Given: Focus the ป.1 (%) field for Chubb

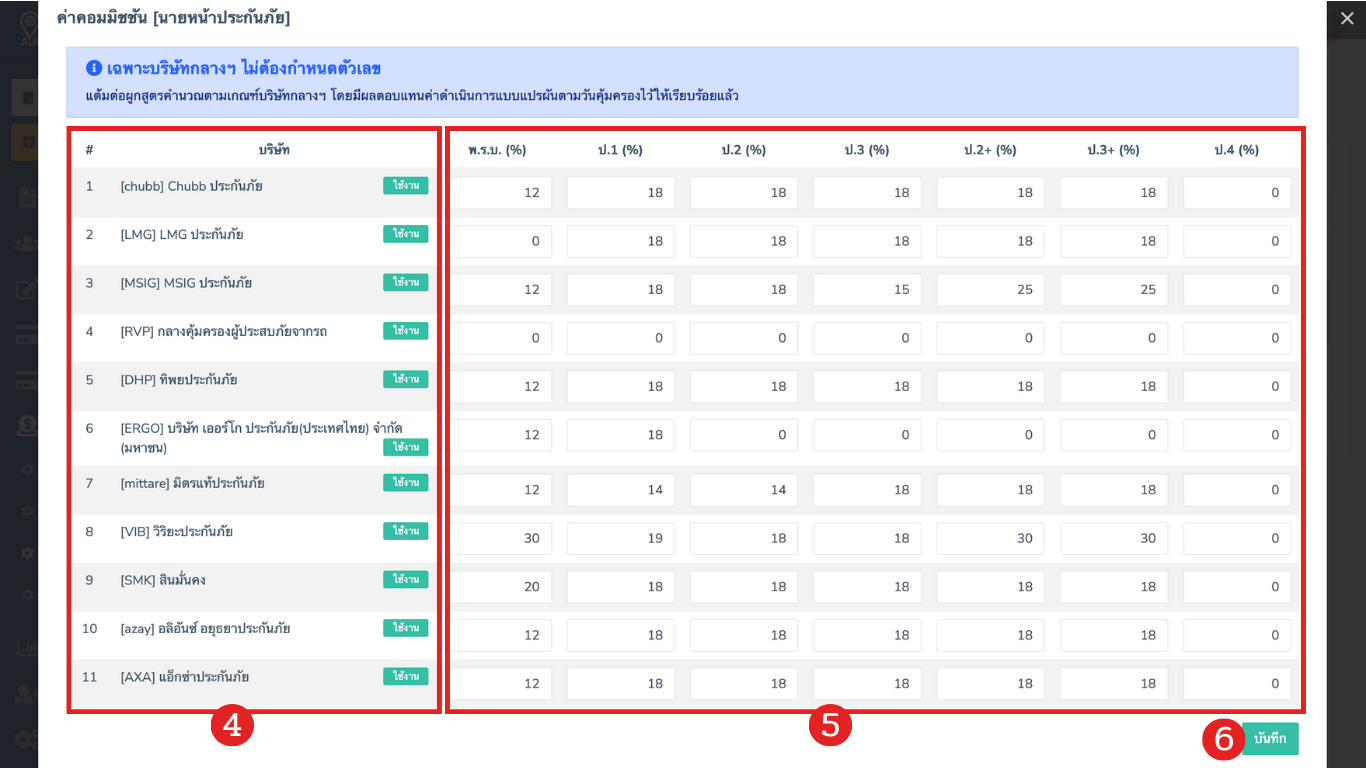Looking at the screenshot, I should [620, 193].
